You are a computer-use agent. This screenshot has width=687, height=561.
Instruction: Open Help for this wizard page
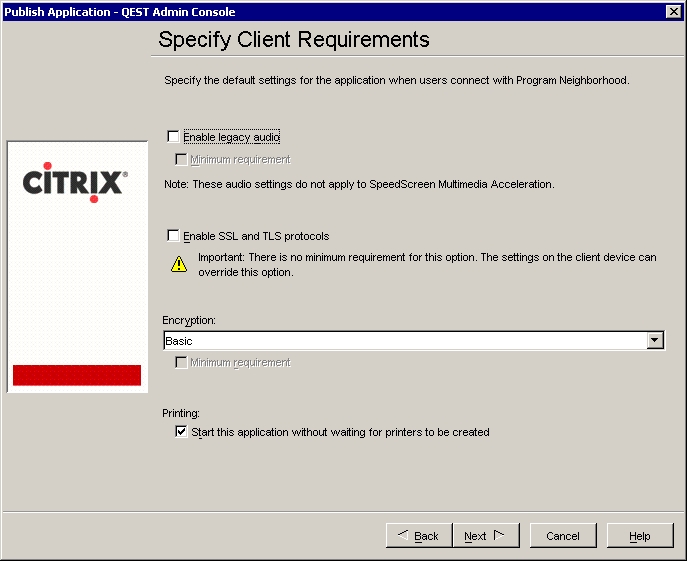(x=639, y=536)
